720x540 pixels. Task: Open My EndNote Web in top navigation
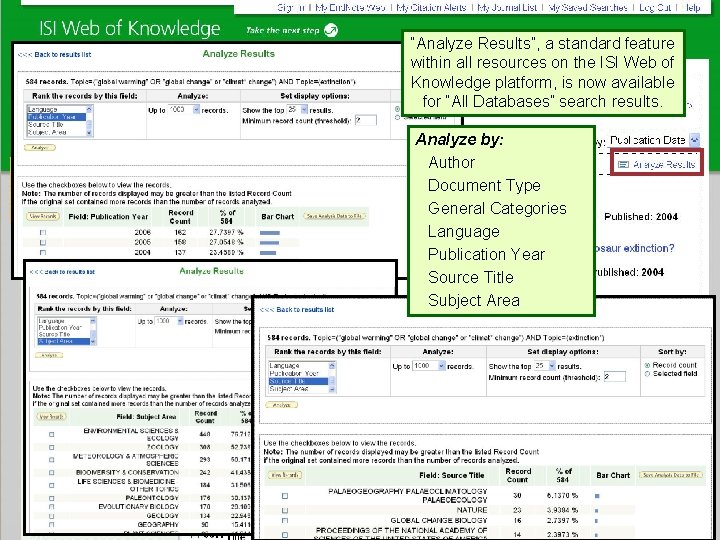[350, 7]
